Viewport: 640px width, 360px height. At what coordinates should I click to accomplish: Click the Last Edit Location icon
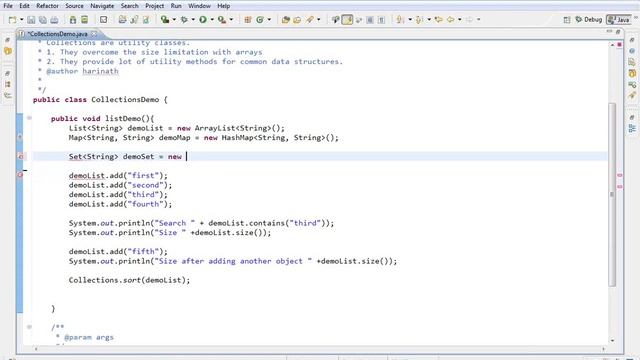[x=439, y=20]
